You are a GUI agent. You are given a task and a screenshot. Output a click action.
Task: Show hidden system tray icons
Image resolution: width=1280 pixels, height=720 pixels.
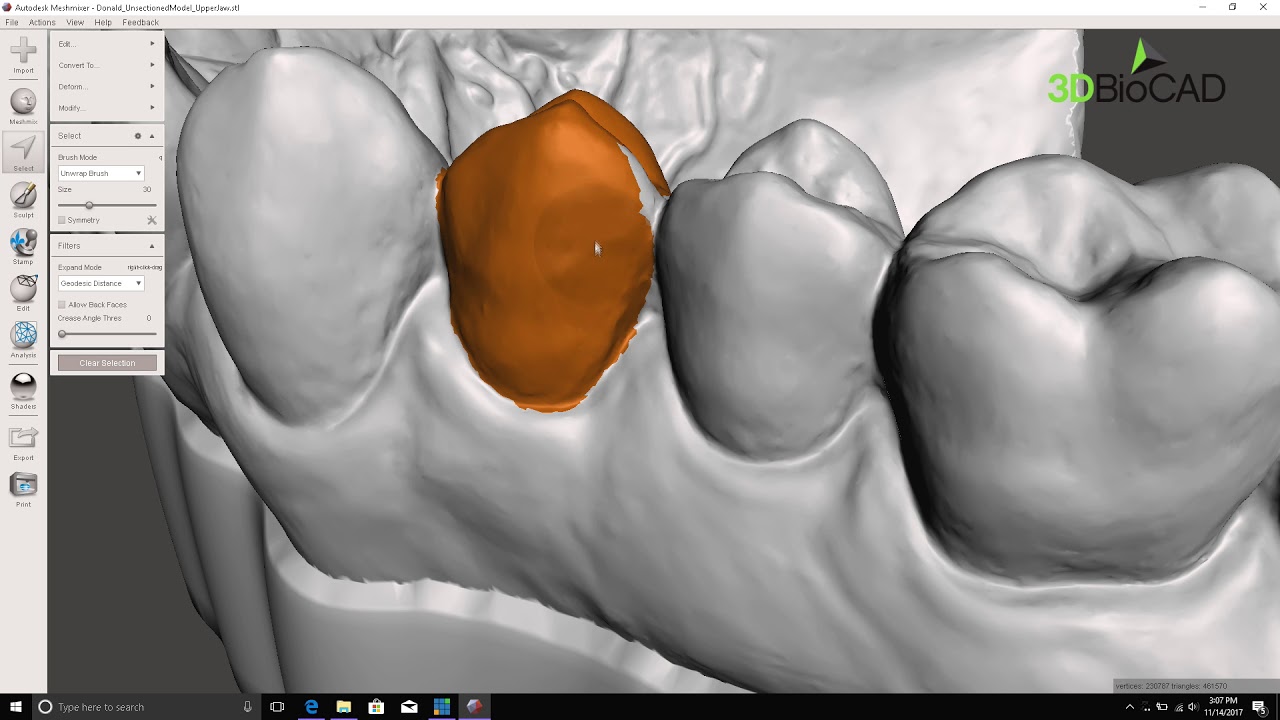point(1130,707)
